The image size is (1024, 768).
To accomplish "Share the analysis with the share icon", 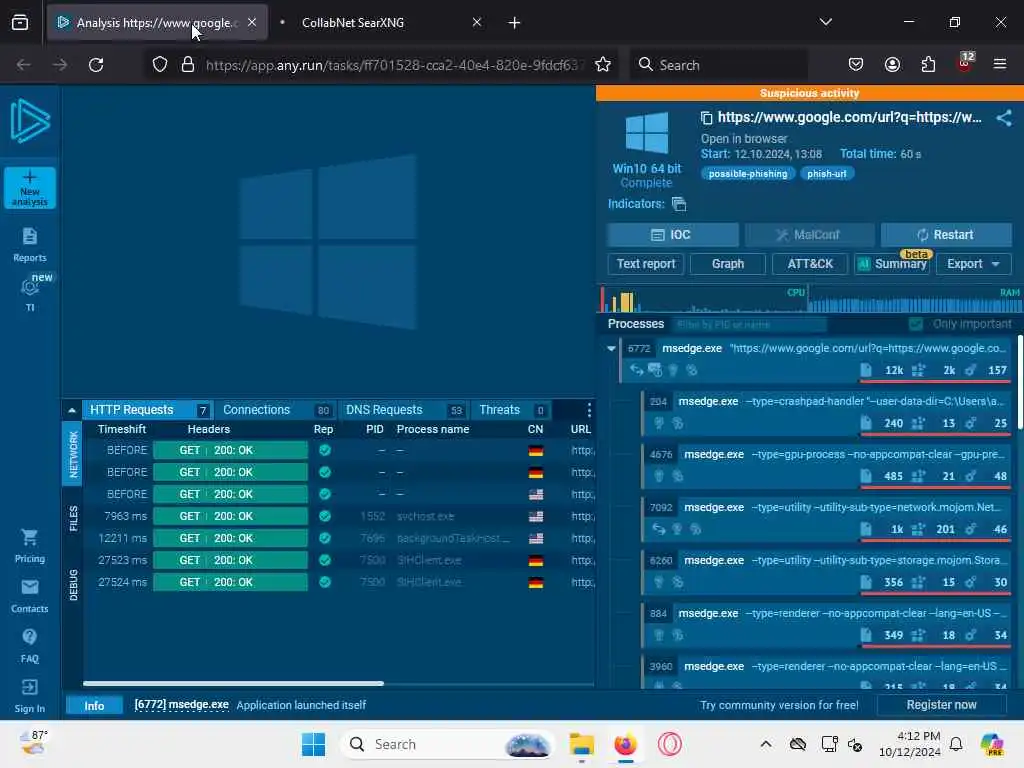I will (1004, 118).
